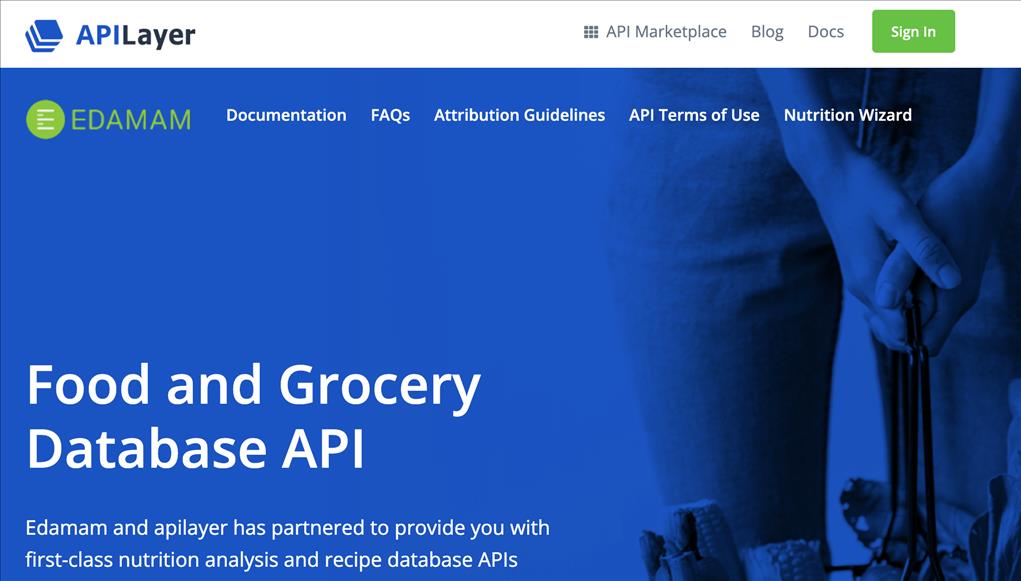Select FAQs in the Edamam navigation

pos(390,115)
